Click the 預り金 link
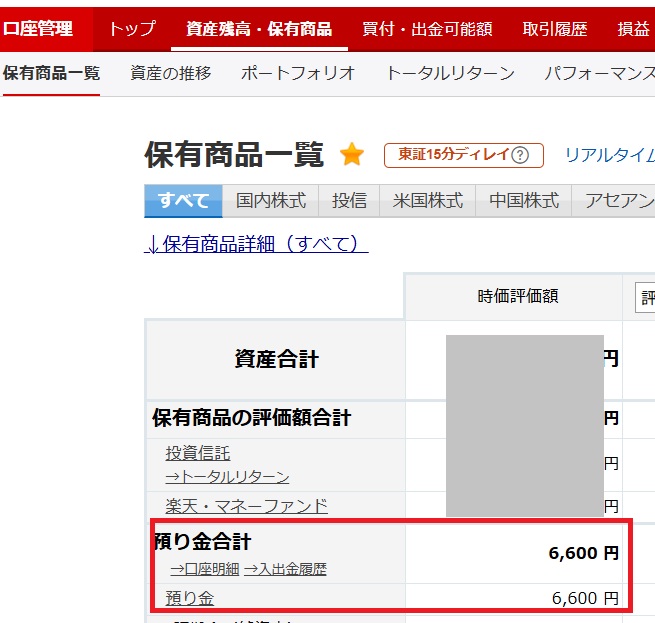This screenshot has height=623, width=655. coord(190,598)
